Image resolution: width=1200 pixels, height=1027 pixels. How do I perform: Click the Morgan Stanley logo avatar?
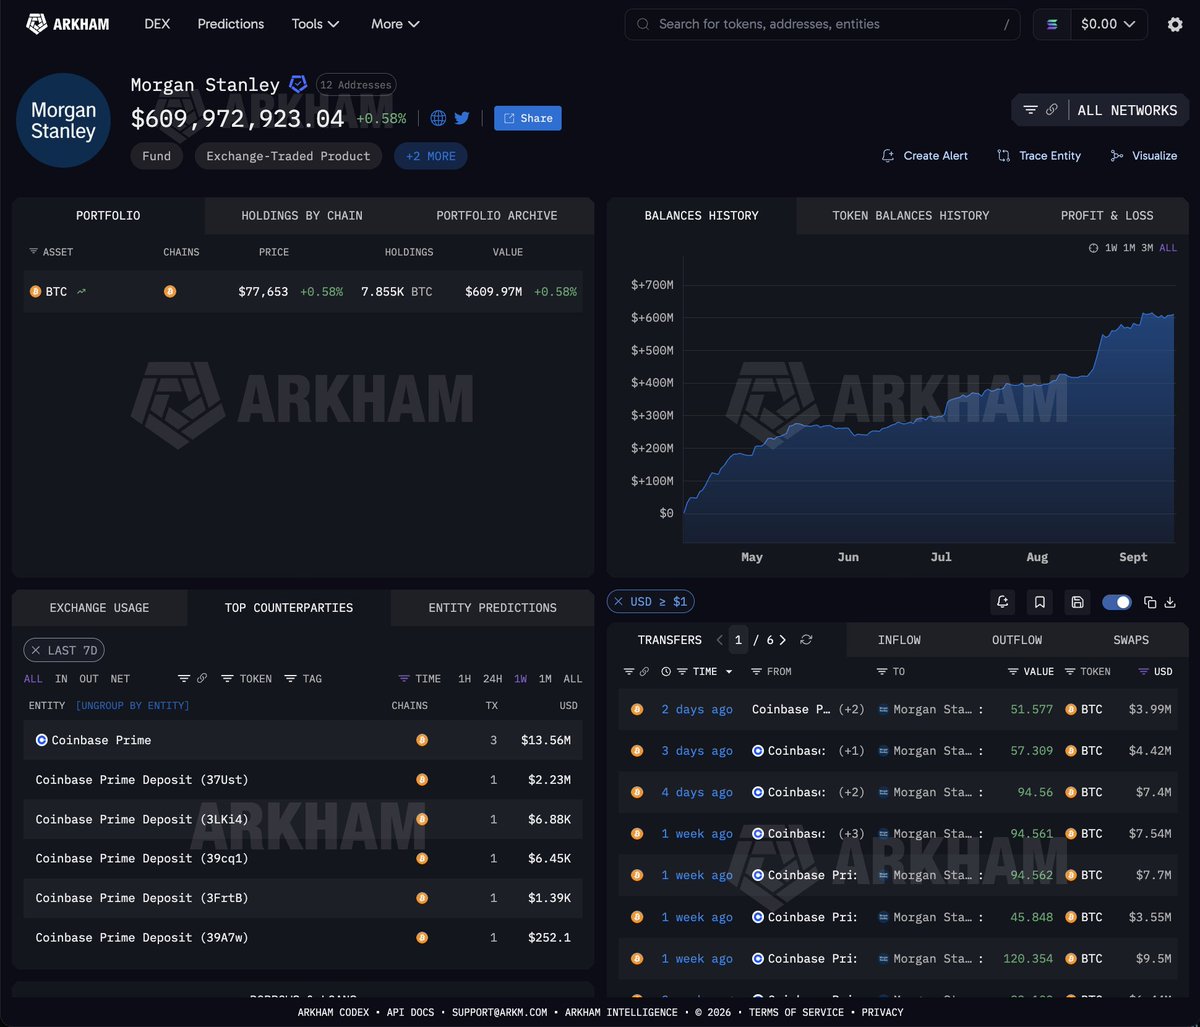[x=63, y=120]
